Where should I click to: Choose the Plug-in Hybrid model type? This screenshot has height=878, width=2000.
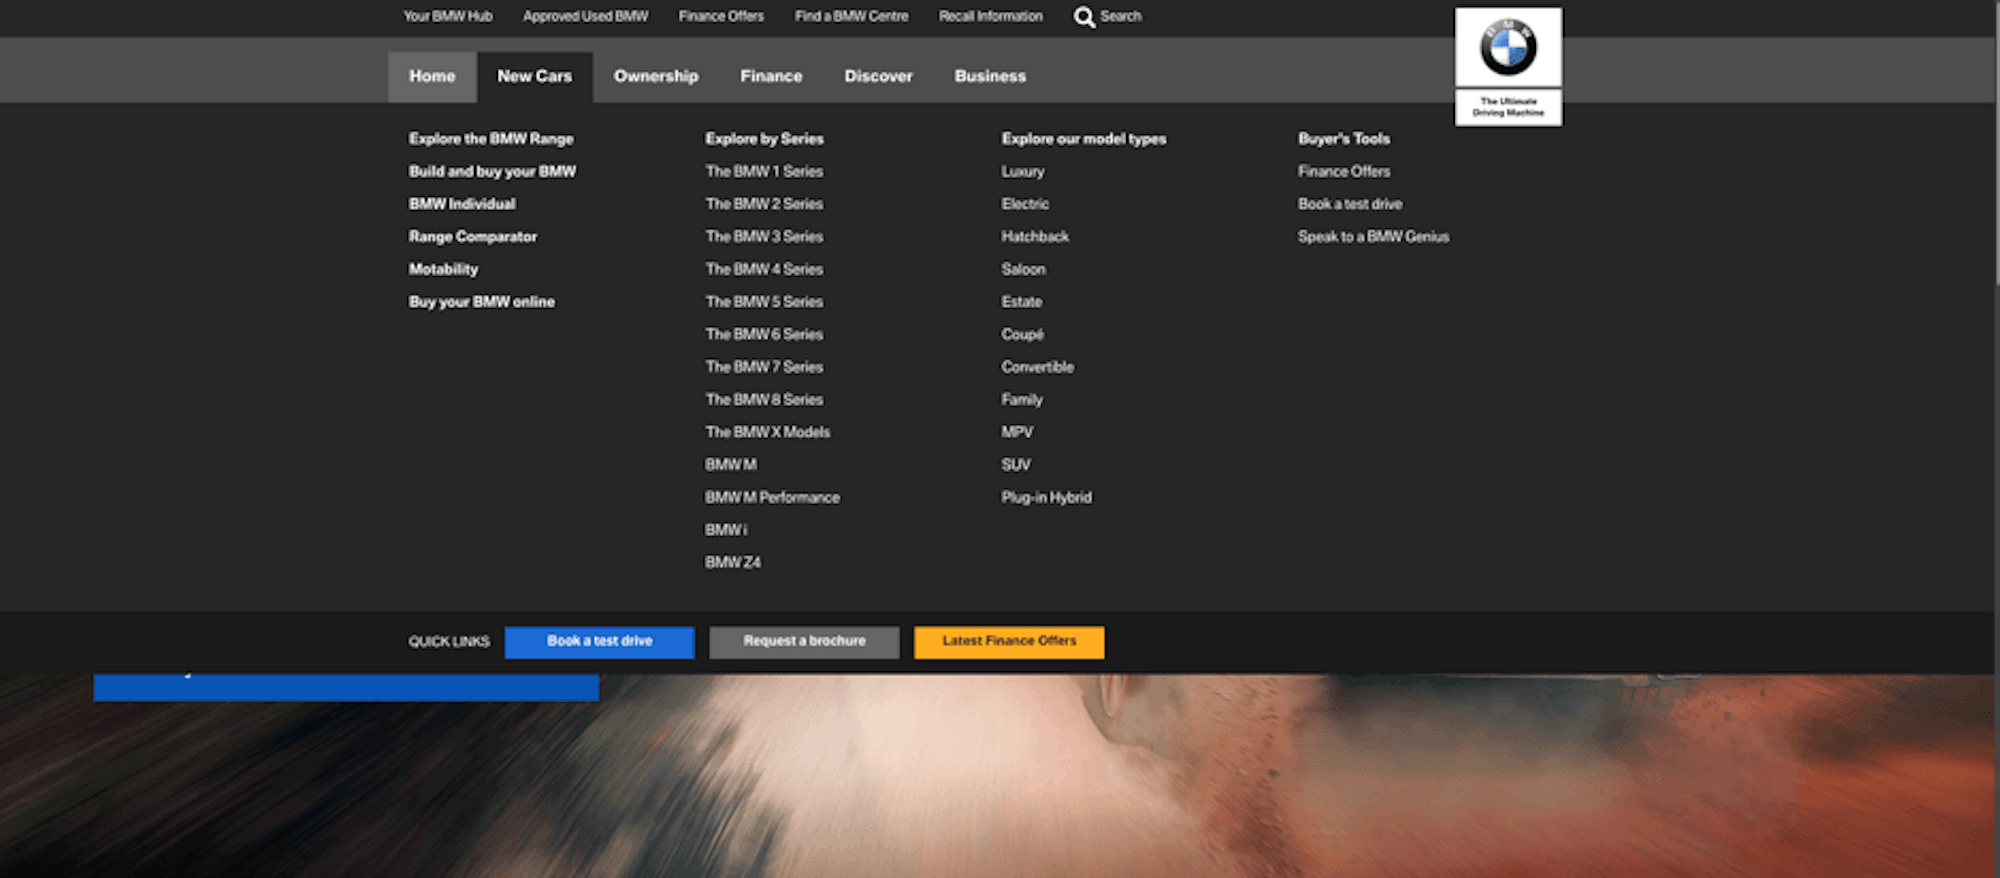[1046, 497]
